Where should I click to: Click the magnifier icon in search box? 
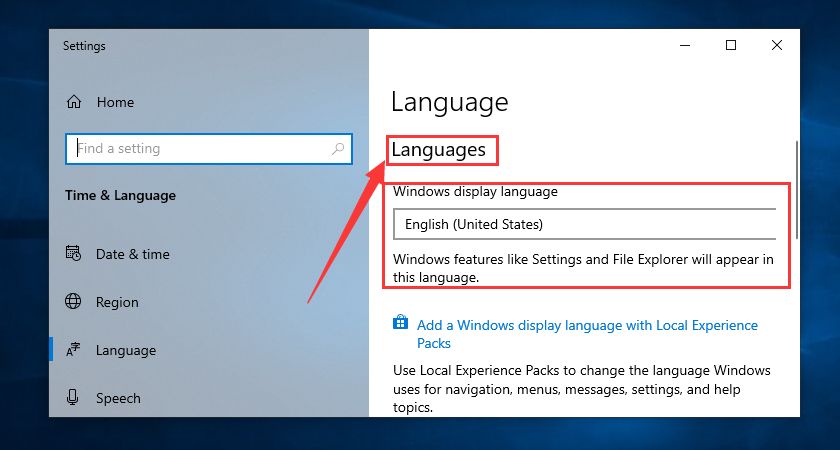click(x=338, y=148)
